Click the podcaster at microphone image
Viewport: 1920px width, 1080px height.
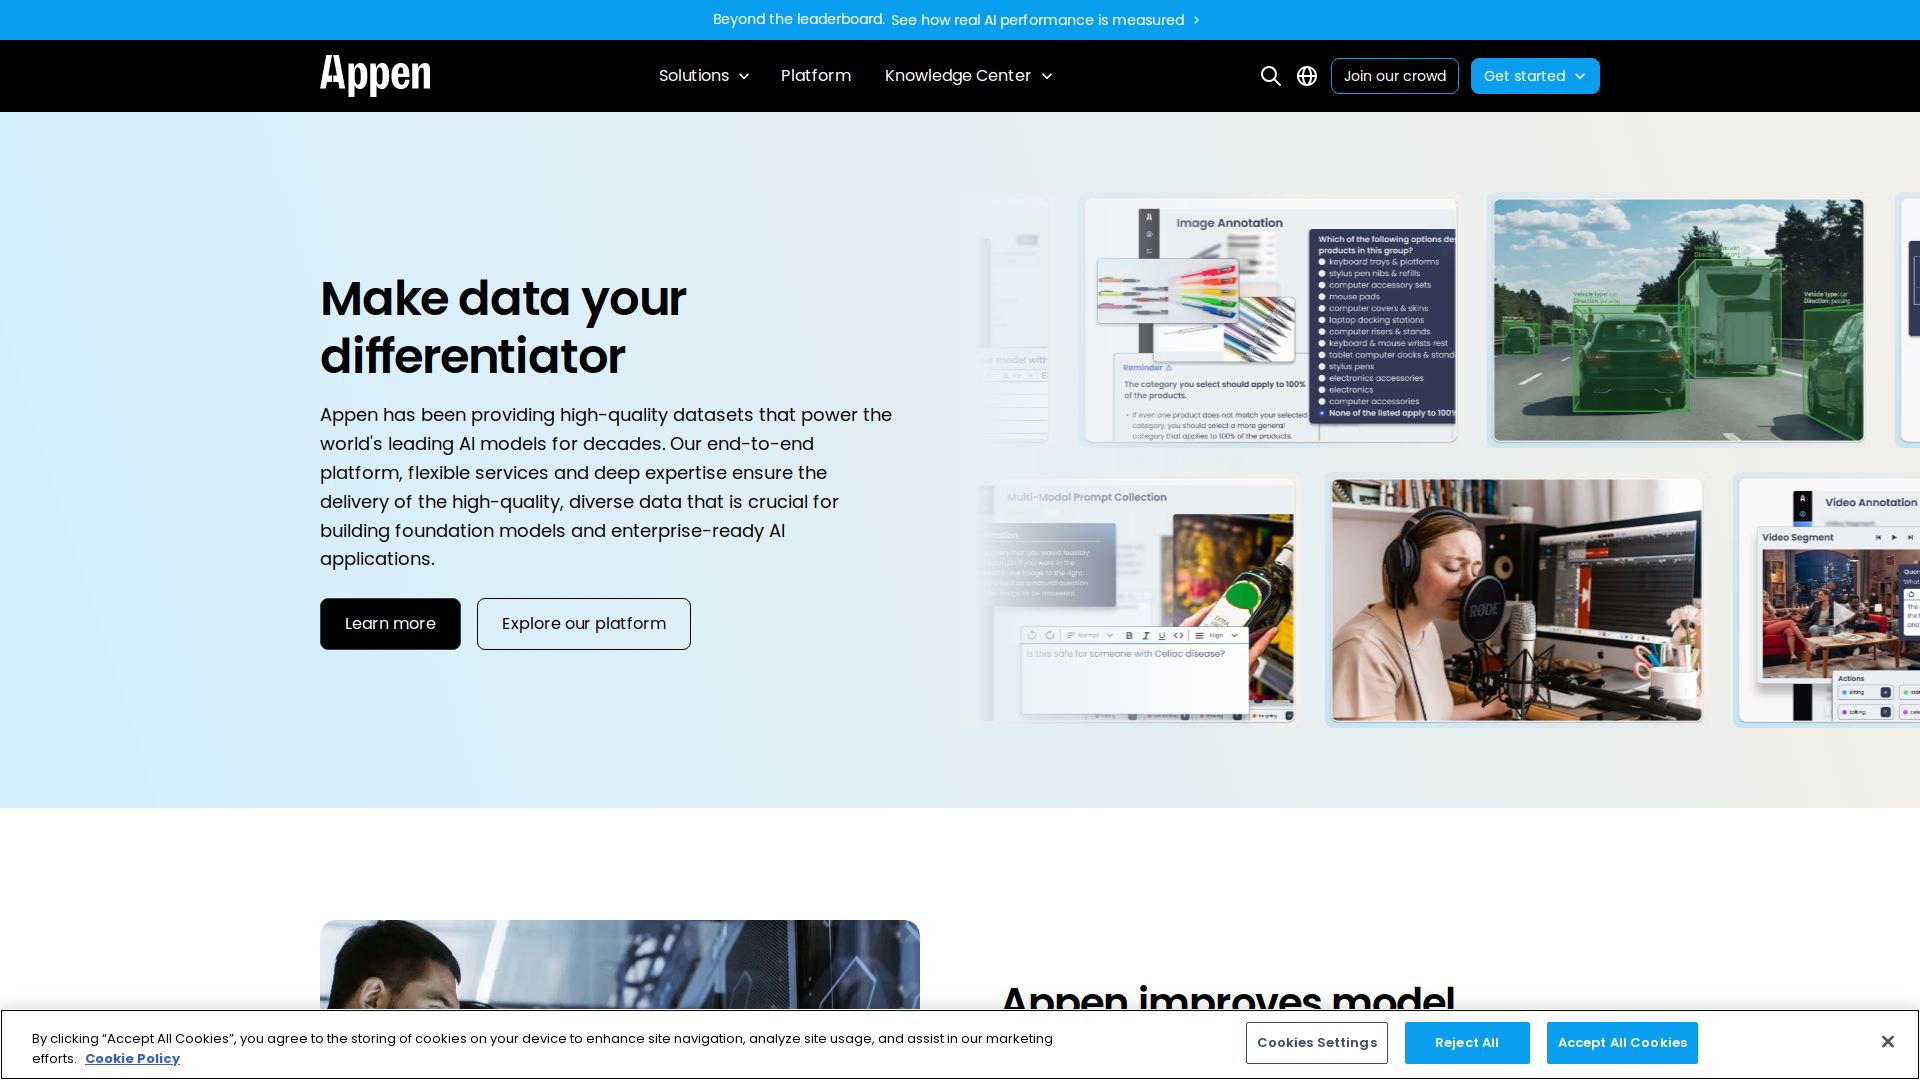pos(1516,600)
